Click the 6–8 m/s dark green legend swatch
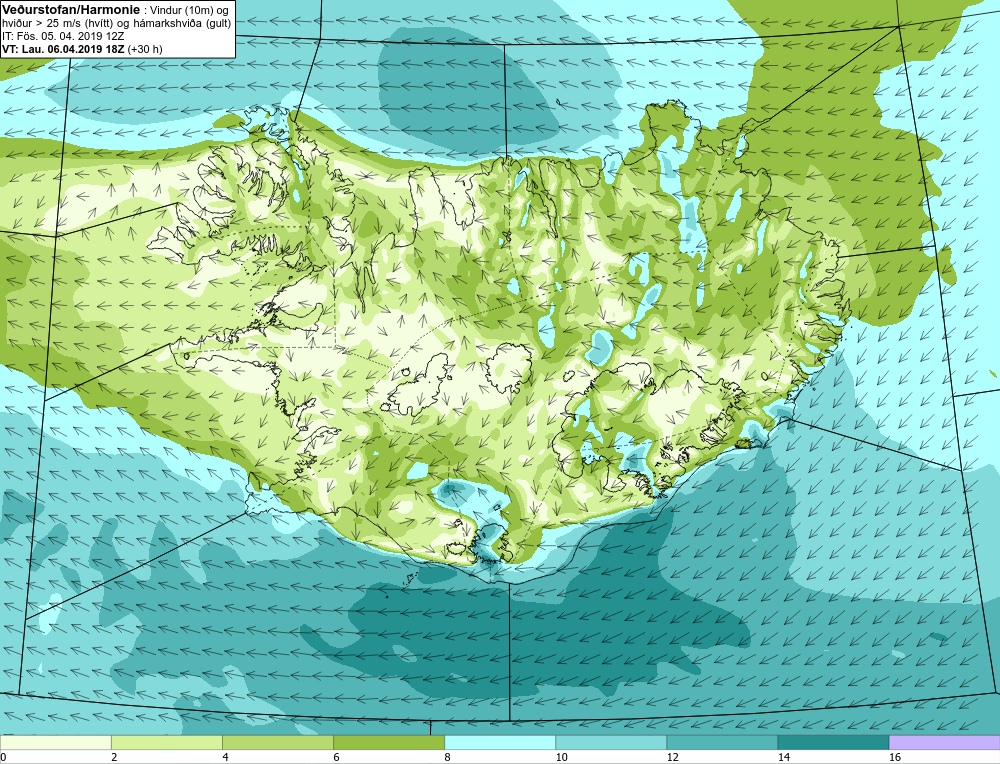Screen dimensions: 1000x764 coord(389,742)
